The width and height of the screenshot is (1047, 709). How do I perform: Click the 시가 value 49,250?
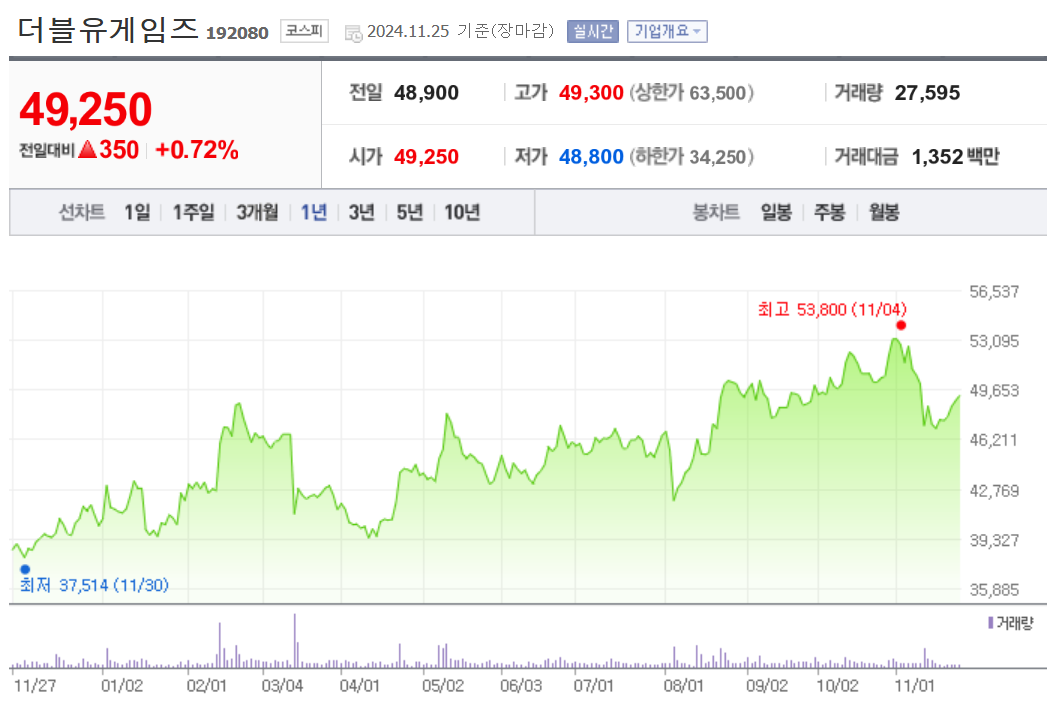(x=426, y=156)
